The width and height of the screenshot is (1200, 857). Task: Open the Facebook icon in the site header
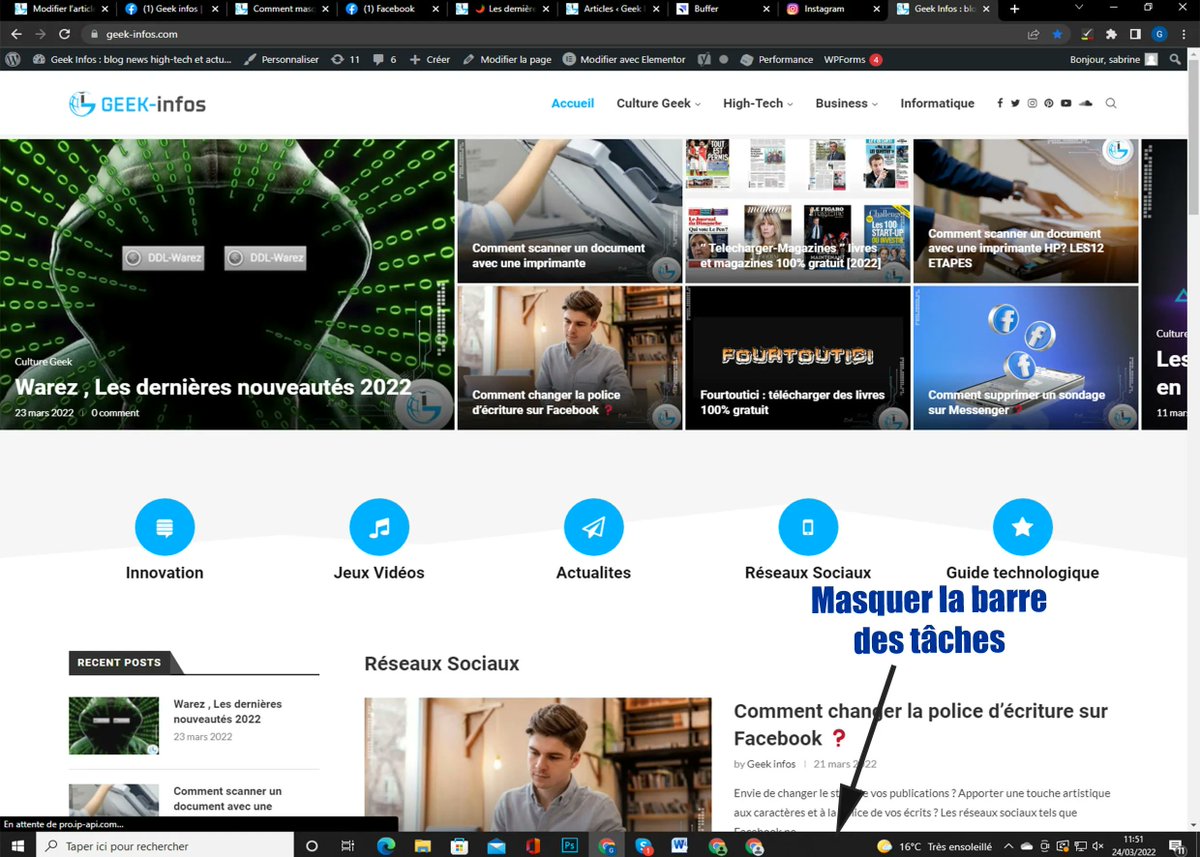(x=999, y=102)
